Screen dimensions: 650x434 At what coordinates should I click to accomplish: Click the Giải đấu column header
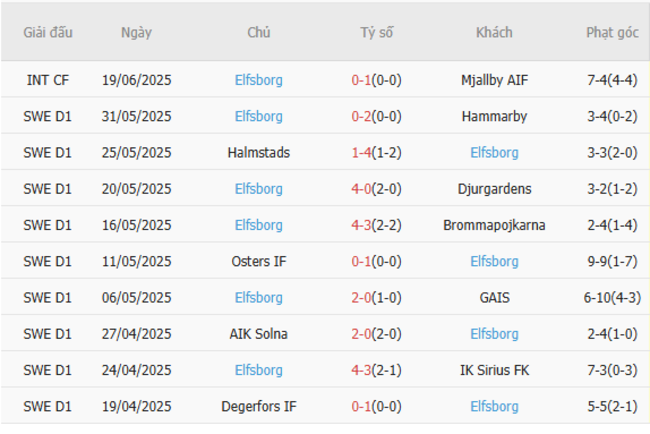(48, 33)
